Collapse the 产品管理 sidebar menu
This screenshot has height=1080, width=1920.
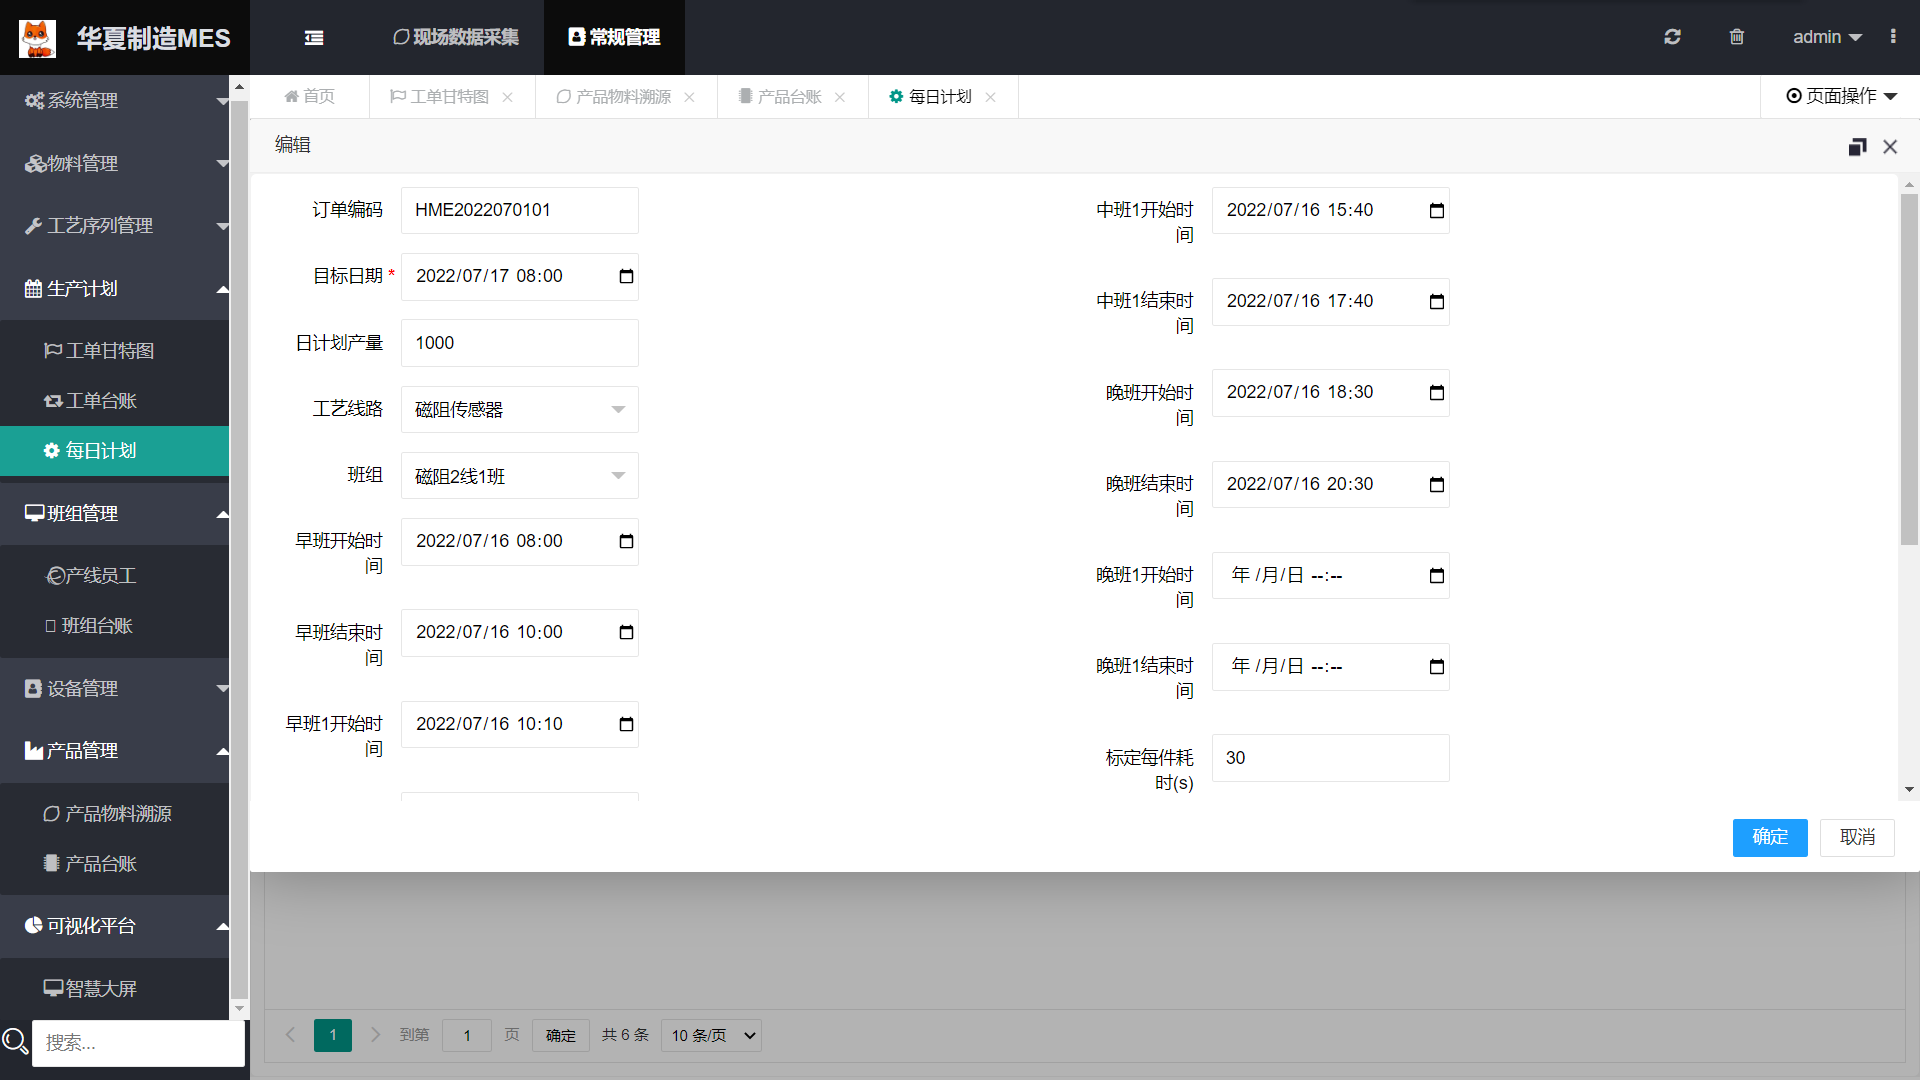tap(115, 751)
